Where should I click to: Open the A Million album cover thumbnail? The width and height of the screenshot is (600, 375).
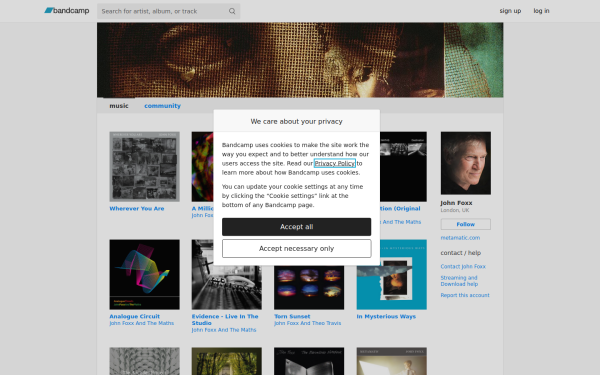point(202,166)
